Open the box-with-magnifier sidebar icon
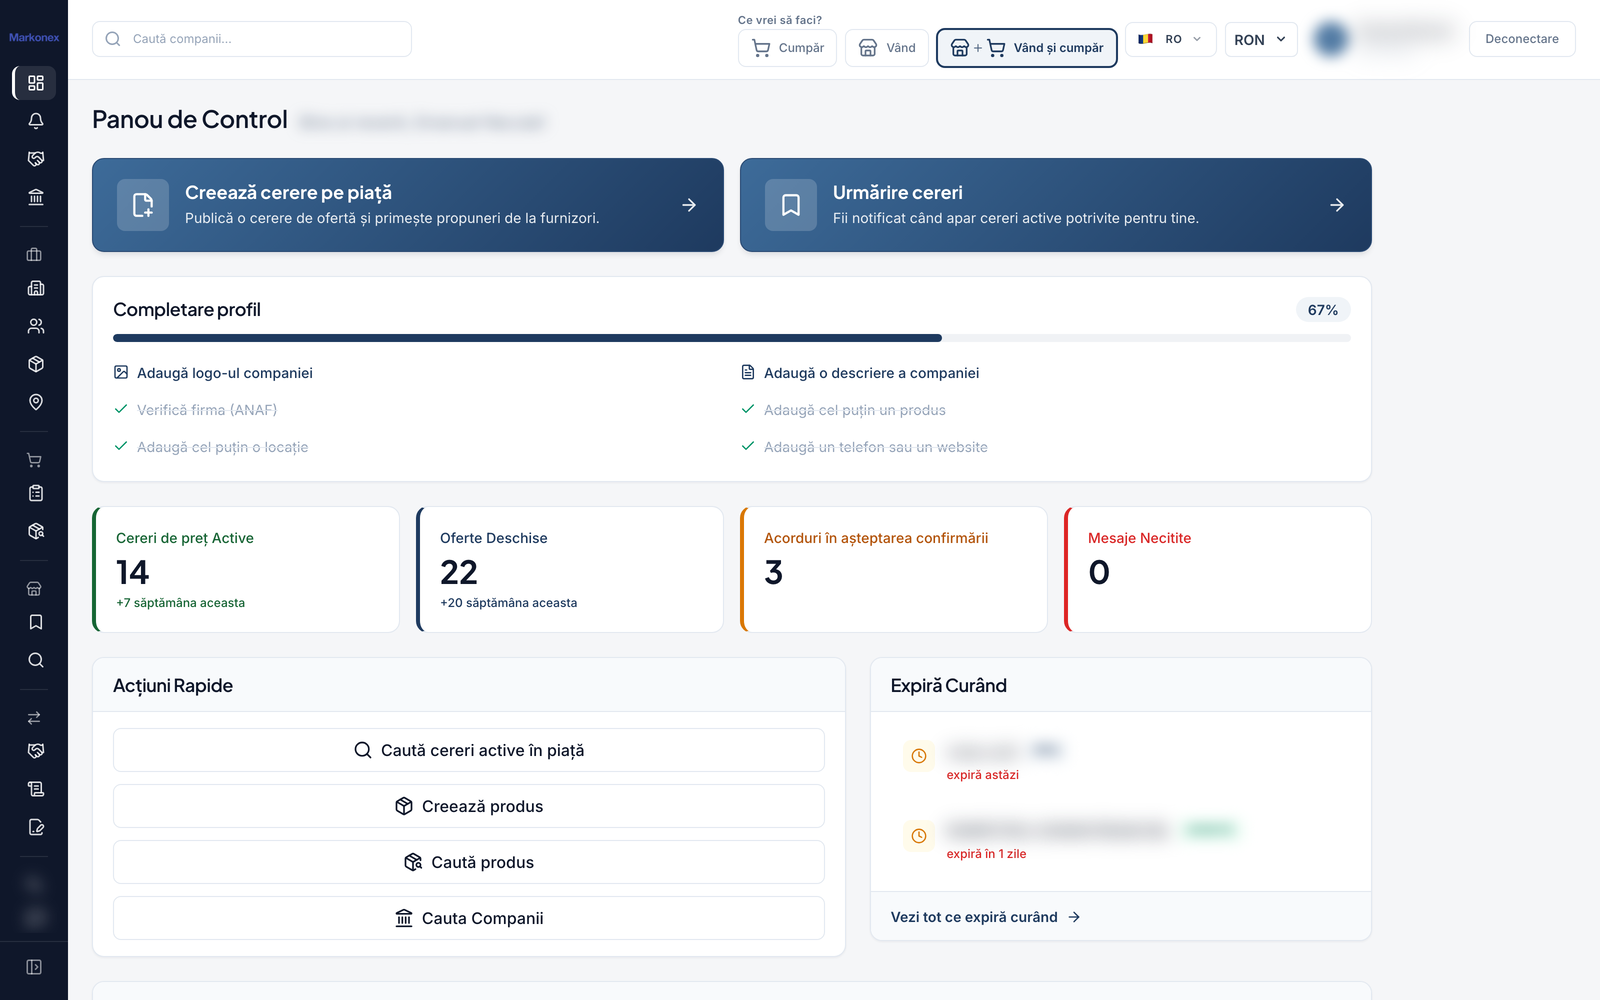 (35, 531)
